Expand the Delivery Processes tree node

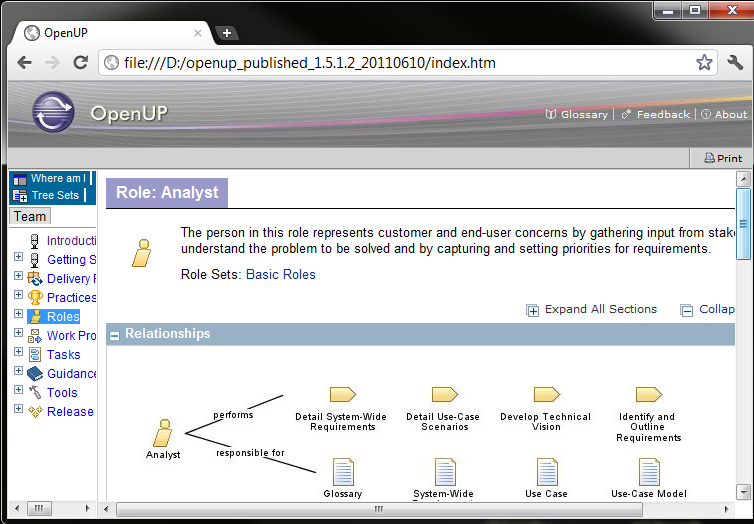coord(18,275)
